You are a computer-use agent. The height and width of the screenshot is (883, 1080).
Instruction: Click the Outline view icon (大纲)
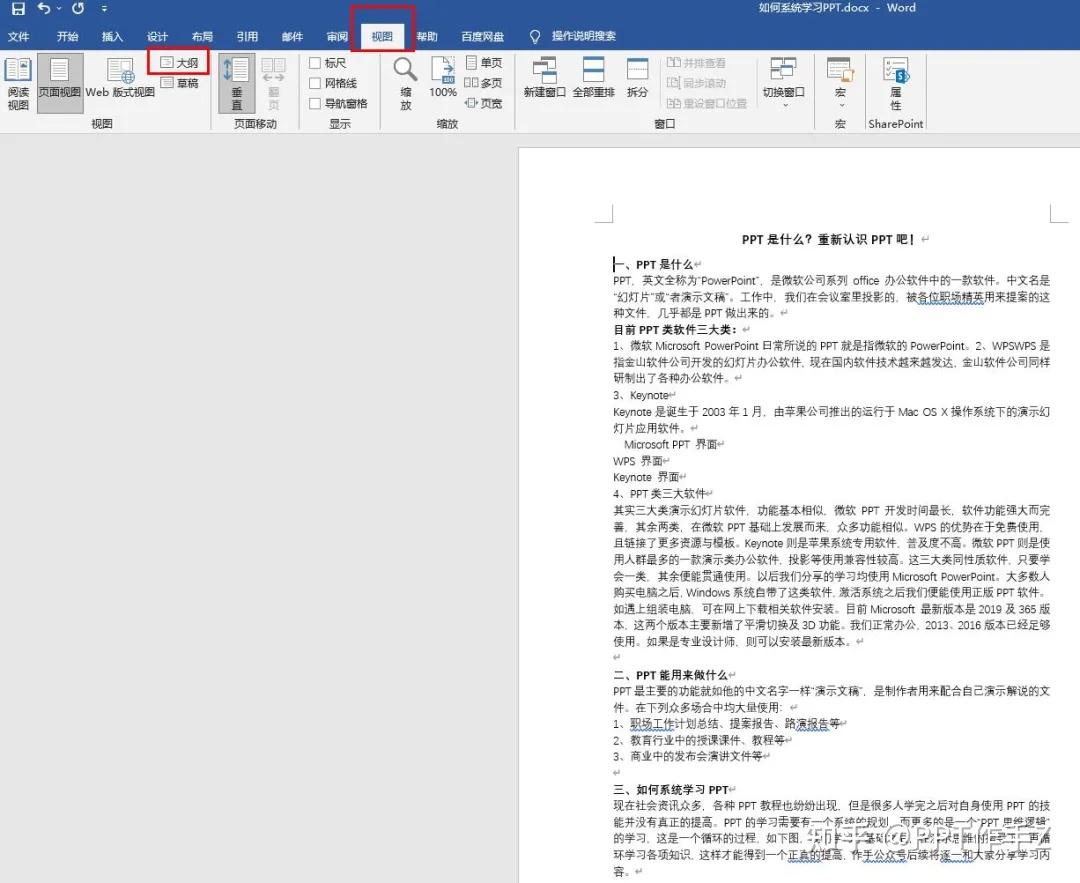click(x=178, y=61)
